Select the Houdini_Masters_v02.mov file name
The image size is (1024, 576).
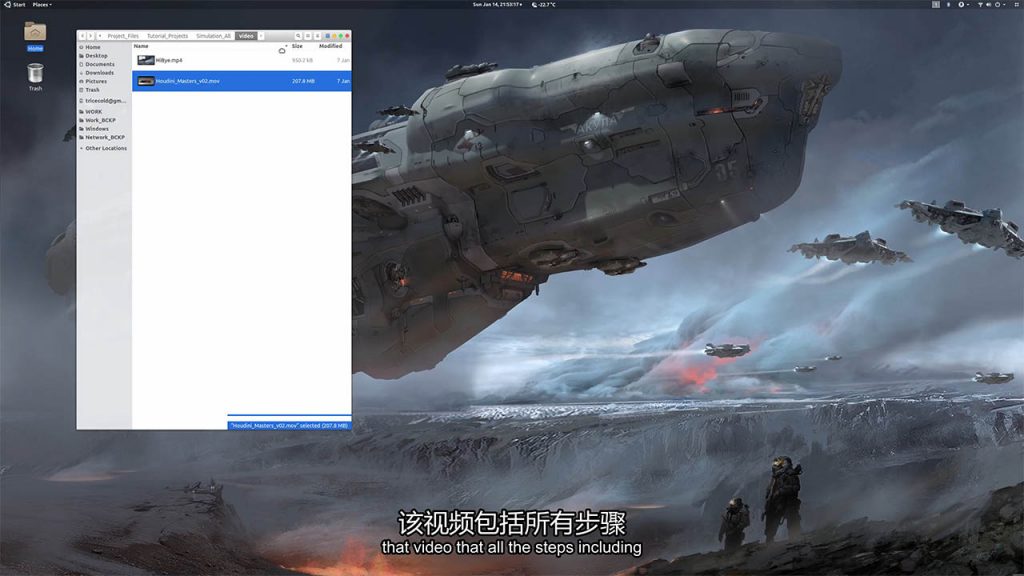[x=187, y=81]
